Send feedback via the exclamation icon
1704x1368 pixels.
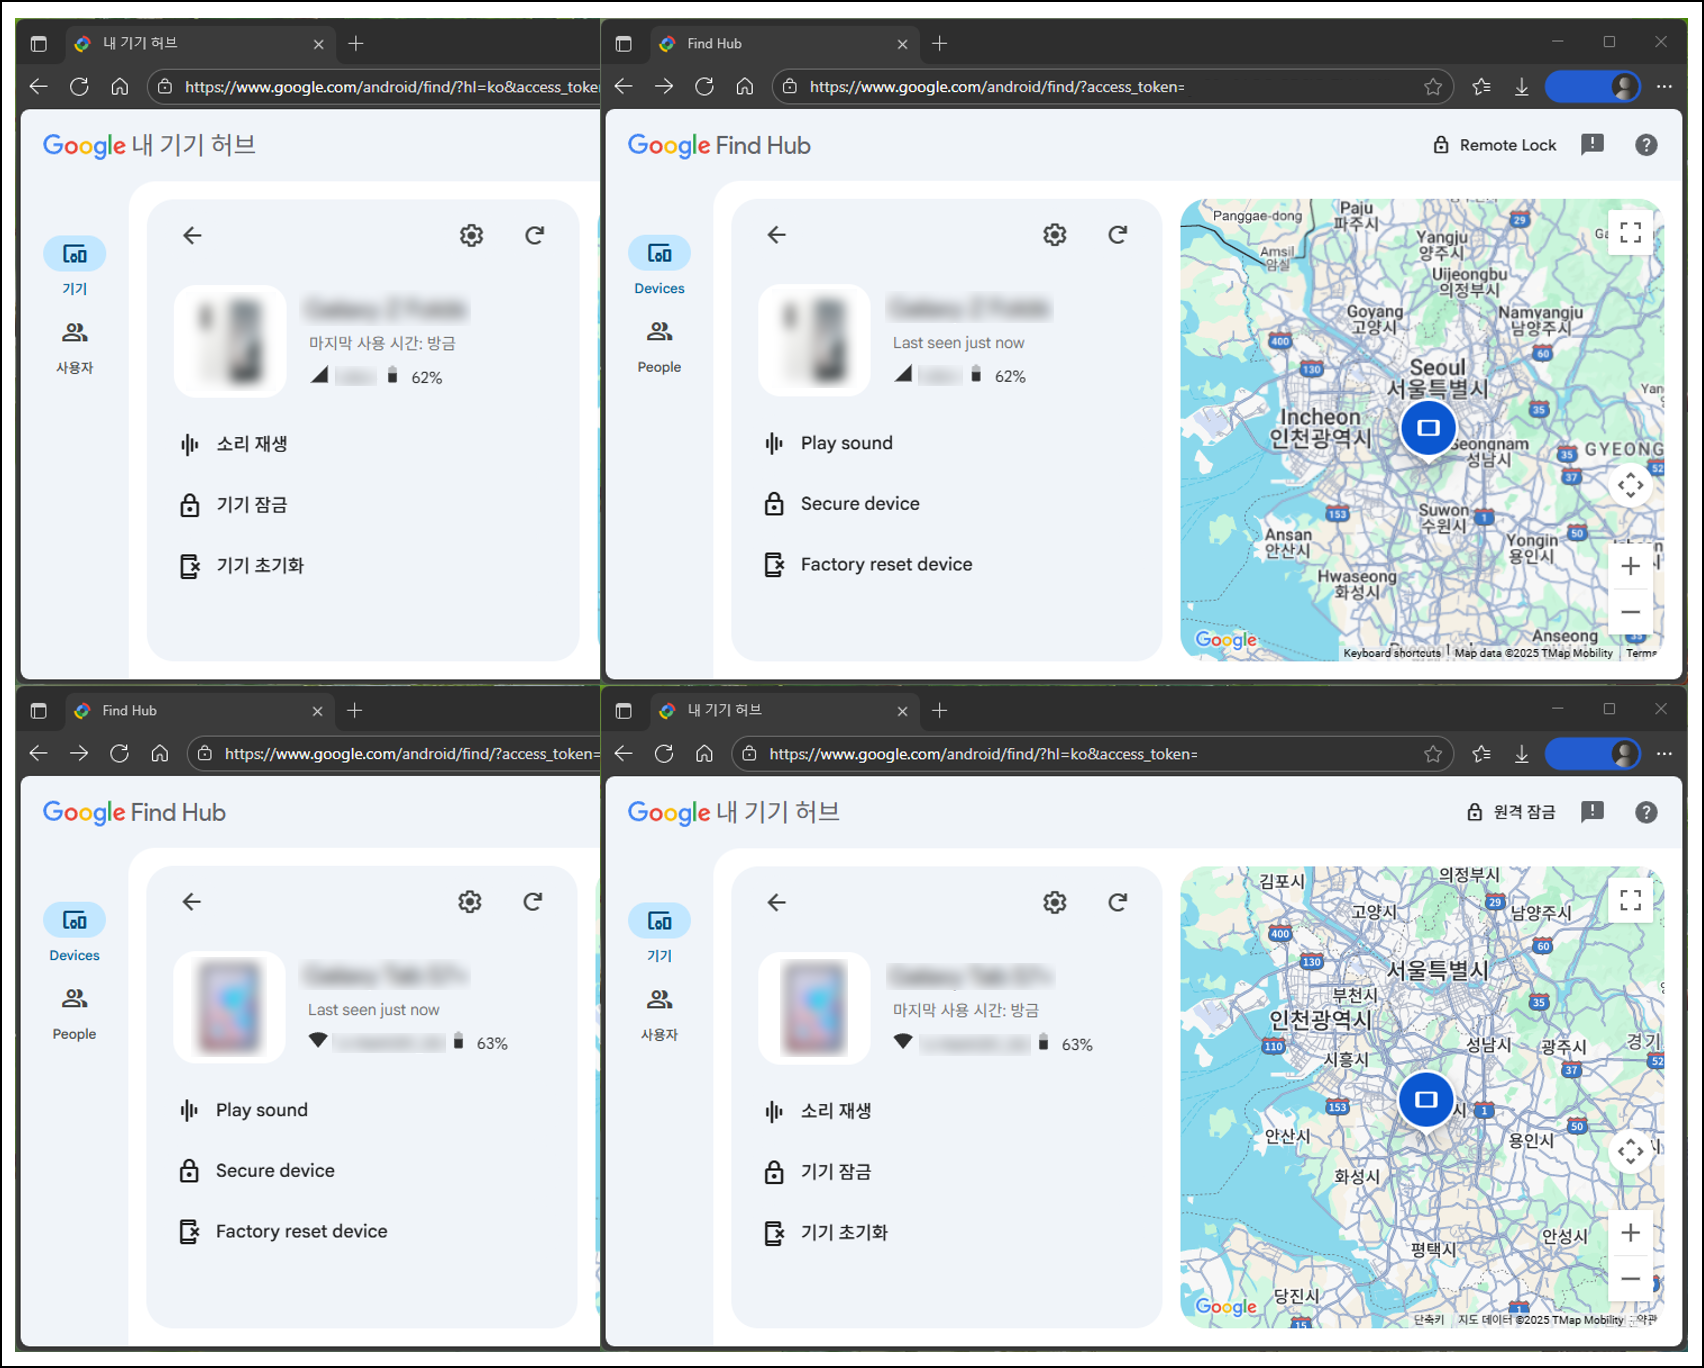point(1592,144)
